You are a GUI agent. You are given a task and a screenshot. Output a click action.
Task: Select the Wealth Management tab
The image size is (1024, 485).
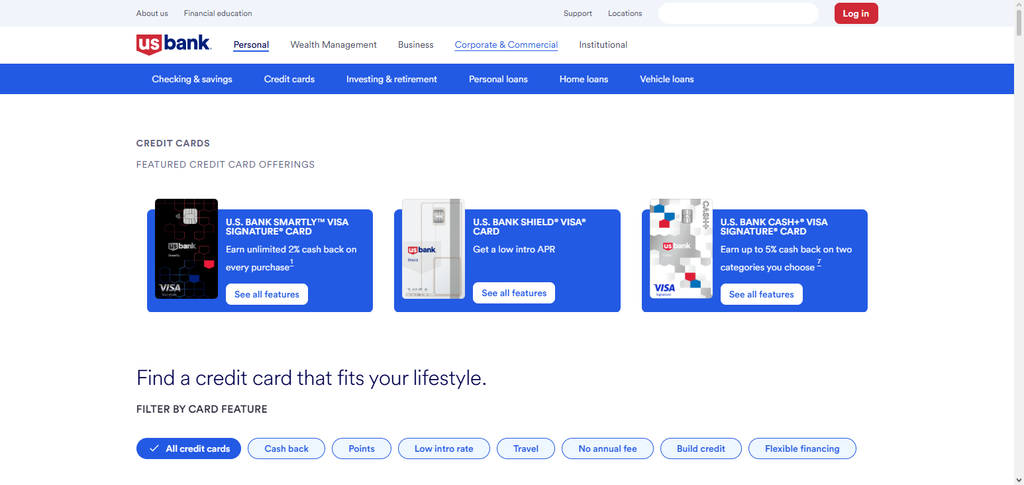coord(333,45)
